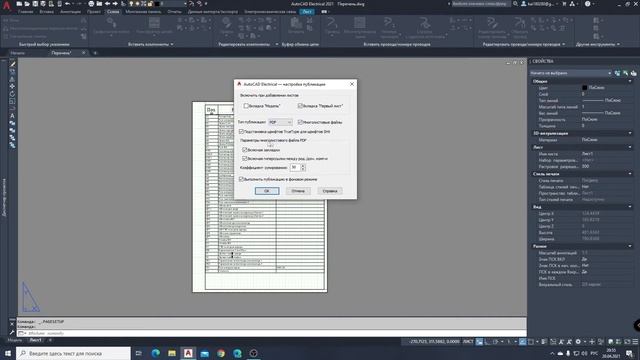Open the user account sign-in icon
Image resolution: width=640 pixels, height=360 pixels.
coord(524,4)
